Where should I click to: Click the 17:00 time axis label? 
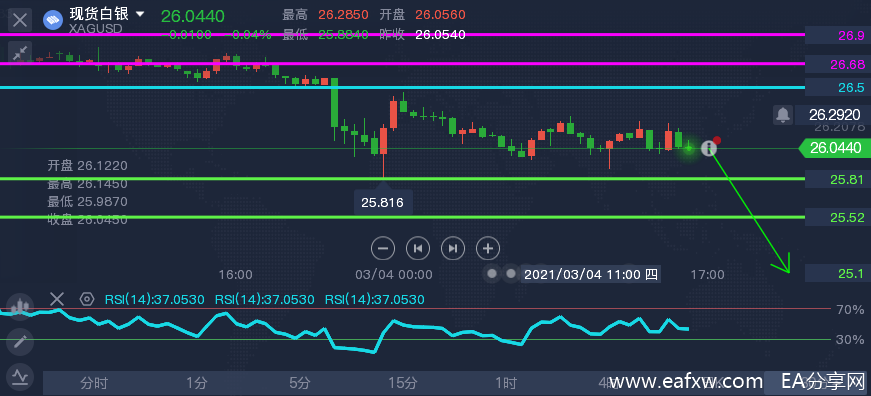(x=707, y=274)
